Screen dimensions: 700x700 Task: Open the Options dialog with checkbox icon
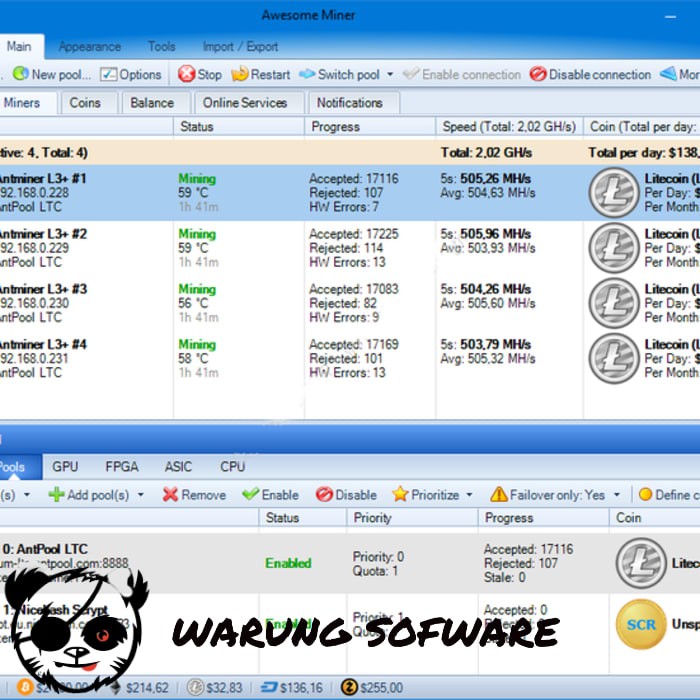tap(109, 74)
